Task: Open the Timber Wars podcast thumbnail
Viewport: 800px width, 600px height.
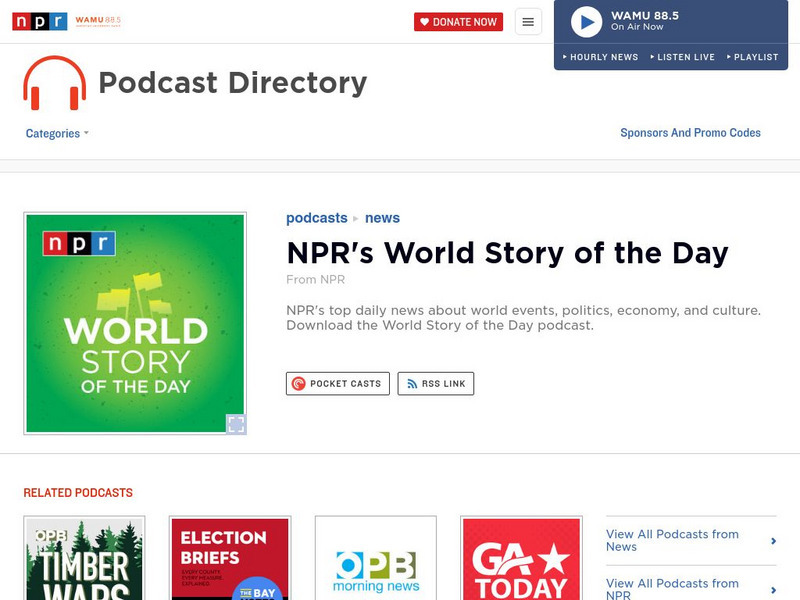Action: point(84,558)
